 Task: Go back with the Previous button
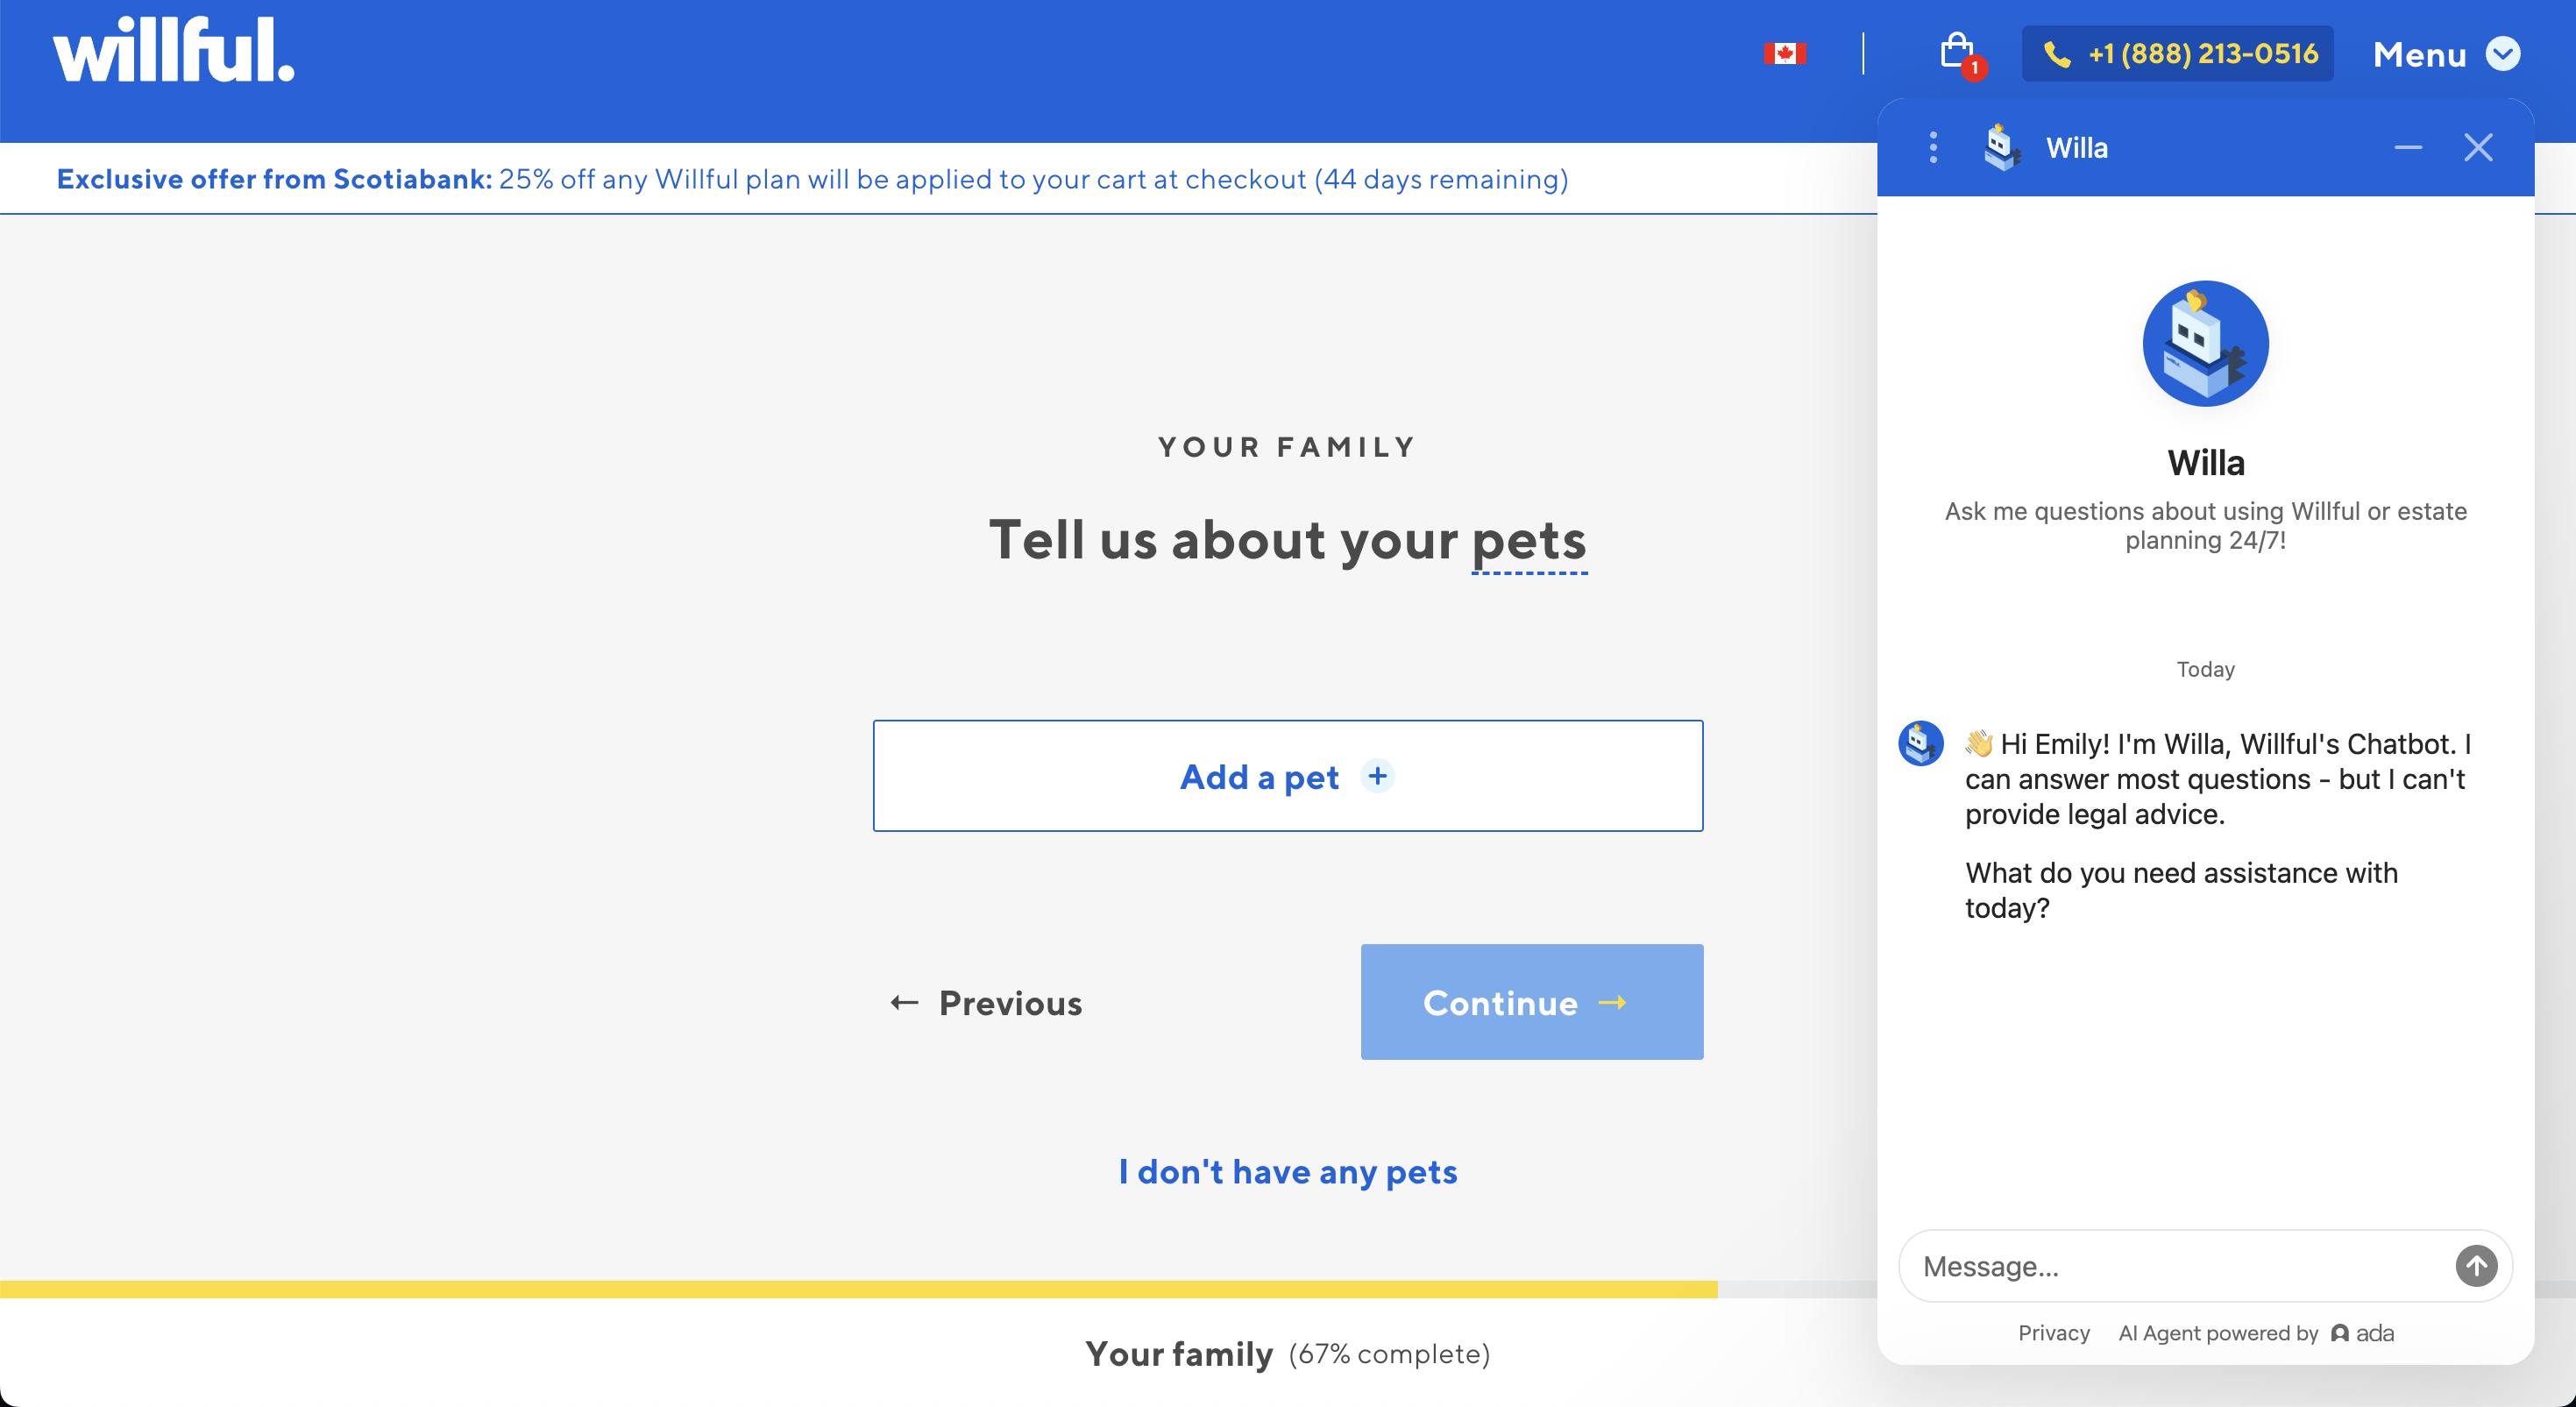986,1003
